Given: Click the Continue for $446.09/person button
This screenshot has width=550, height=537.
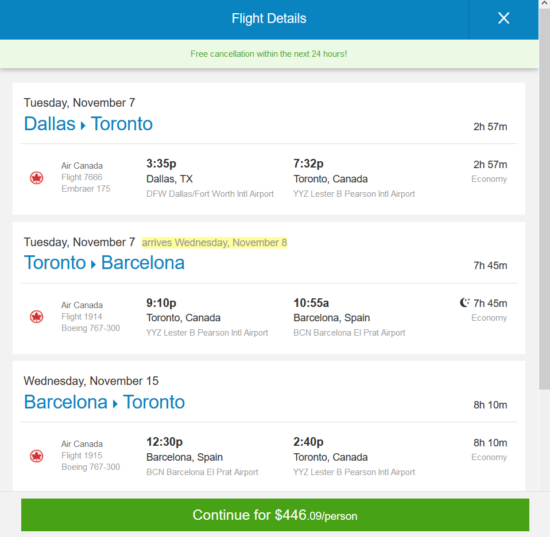Looking at the screenshot, I should click(x=275, y=515).
